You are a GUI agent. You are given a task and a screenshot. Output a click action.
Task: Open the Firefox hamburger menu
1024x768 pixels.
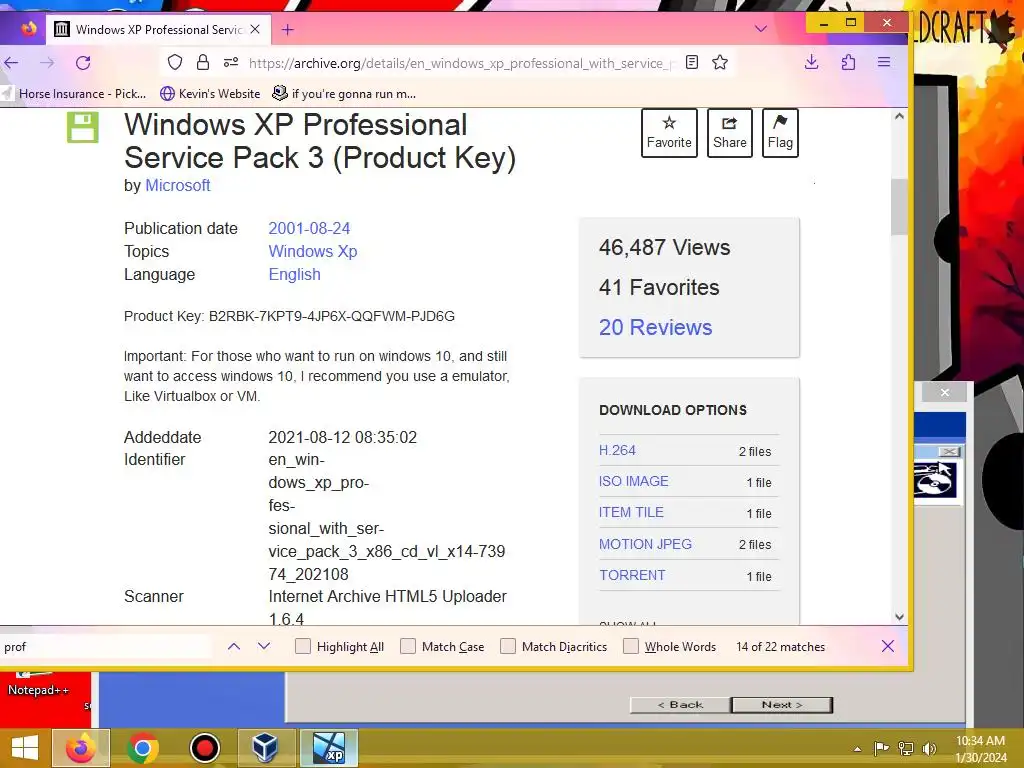884,63
